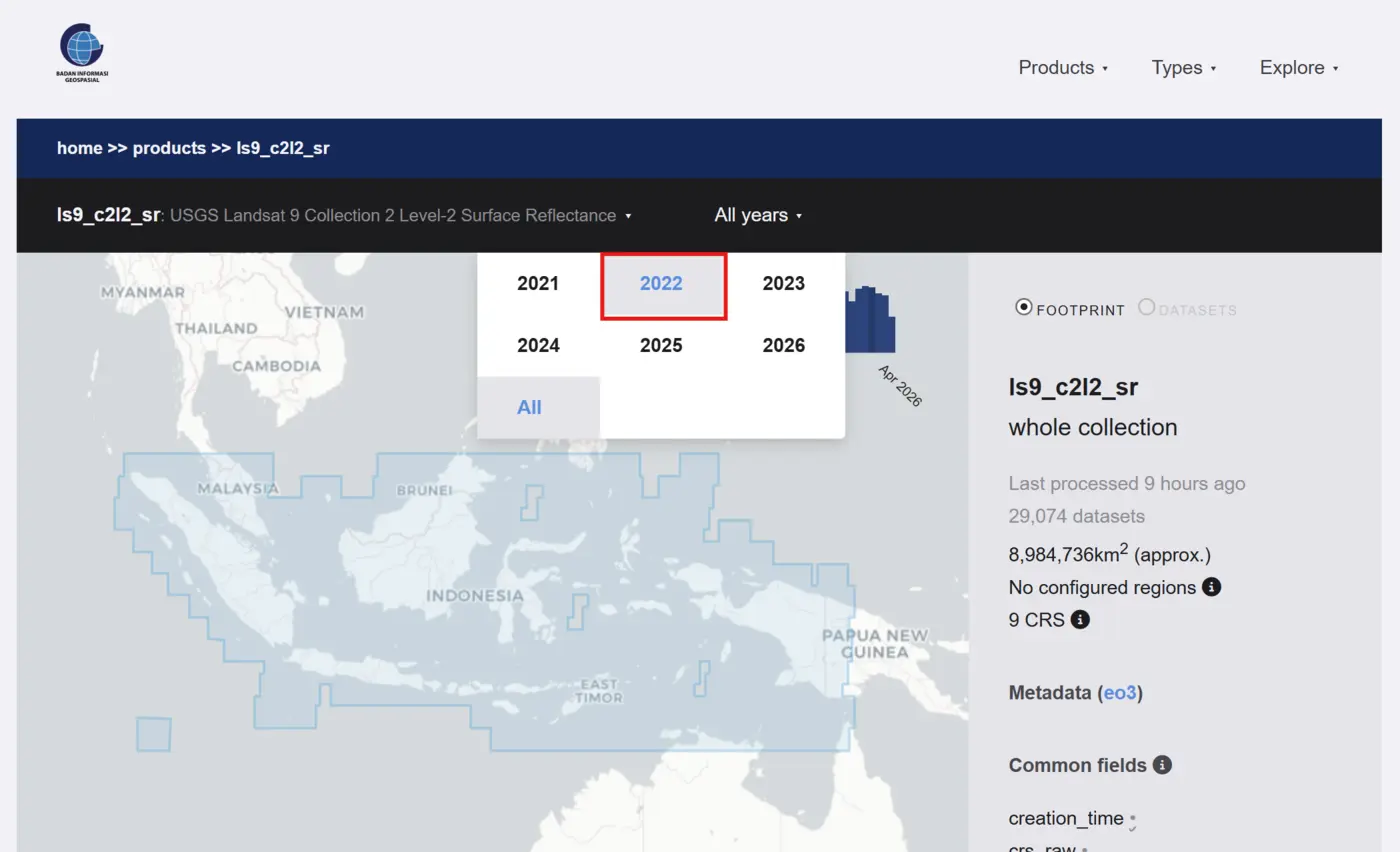This screenshot has width=1400, height=852.
Task: Click the timeline bar chart above Apr 2026
Action: [870, 320]
